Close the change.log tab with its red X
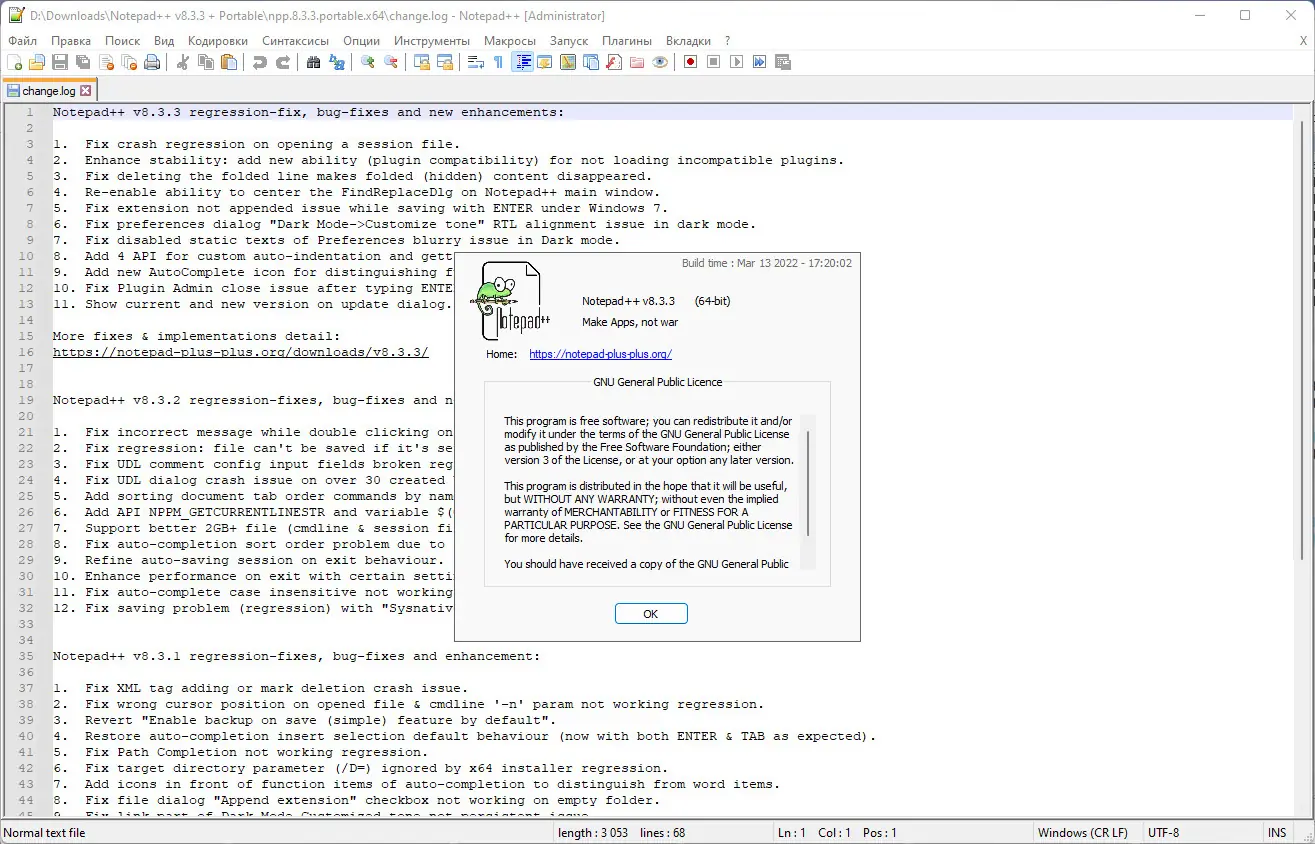This screenshot has height=844, width=1315. 86,91
